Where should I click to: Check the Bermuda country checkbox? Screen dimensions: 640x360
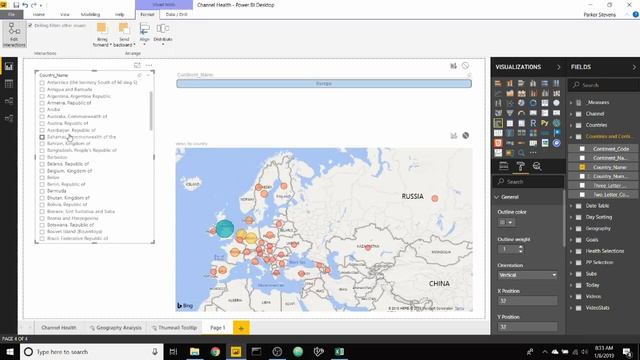(x=42, y=191)
